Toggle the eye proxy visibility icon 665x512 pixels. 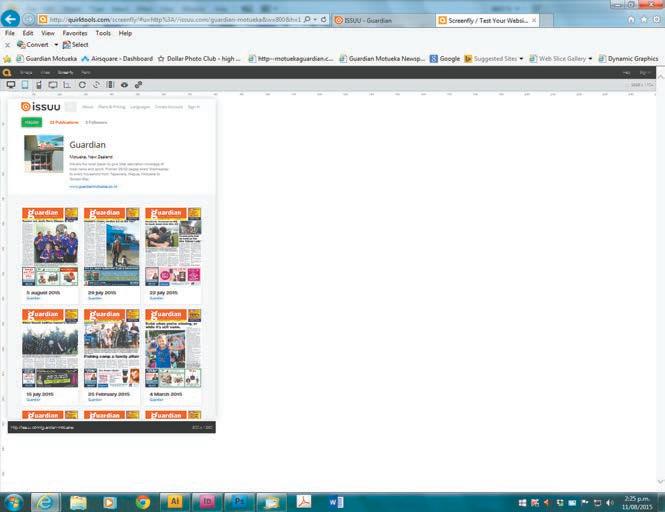click(x=124, y=85)
